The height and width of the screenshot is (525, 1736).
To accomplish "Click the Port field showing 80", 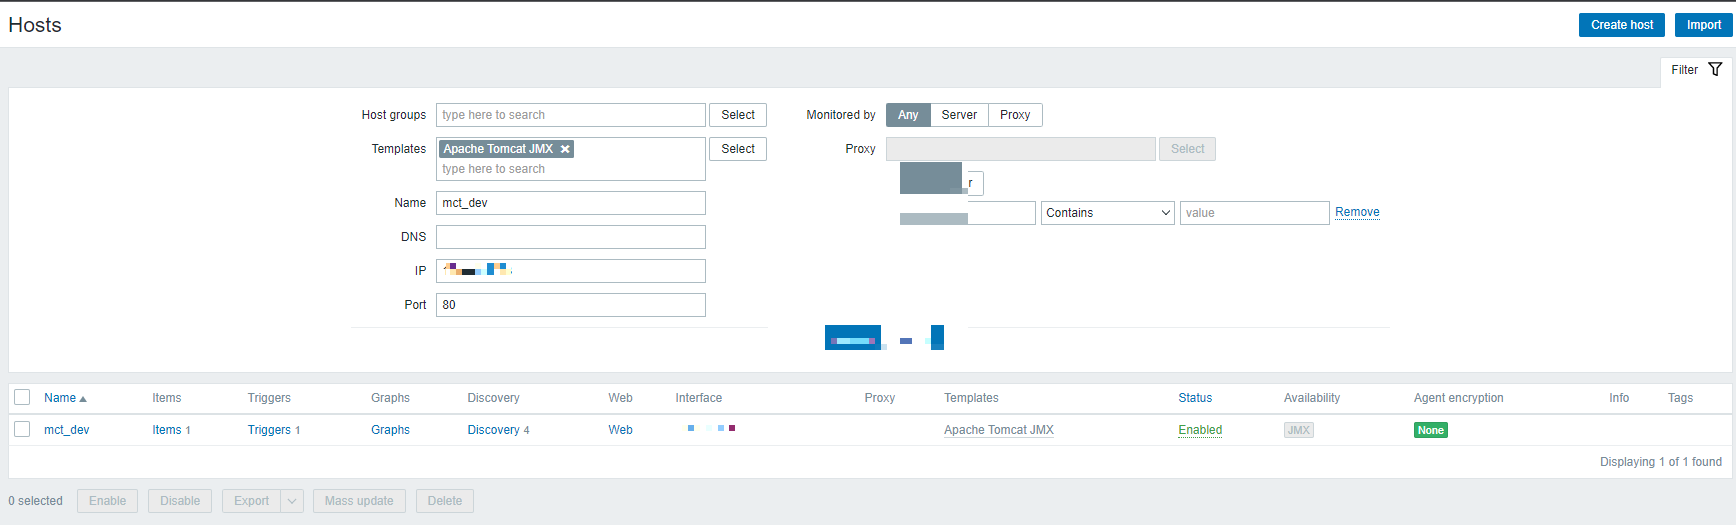I will point(571,305).
